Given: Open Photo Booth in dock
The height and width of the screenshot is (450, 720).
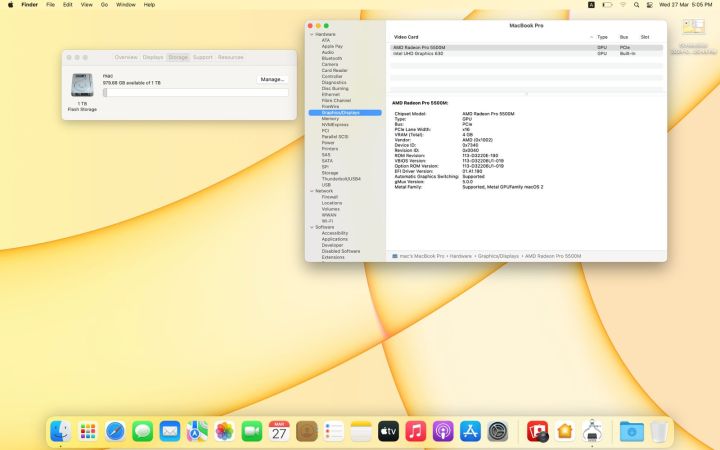Looking at the screenshot, I should (537, 431).
